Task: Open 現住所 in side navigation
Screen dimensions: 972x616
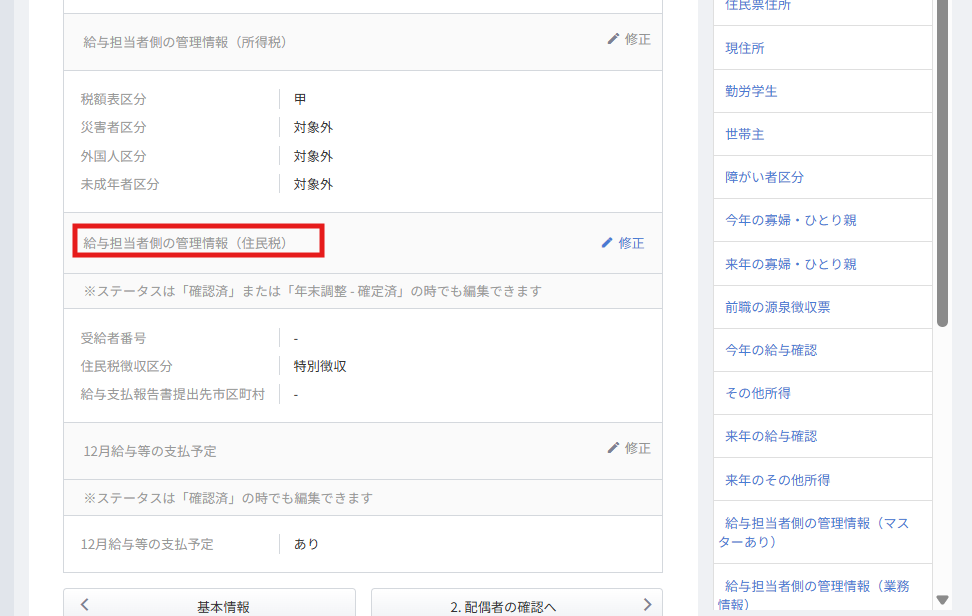Action: click(745, 48)
